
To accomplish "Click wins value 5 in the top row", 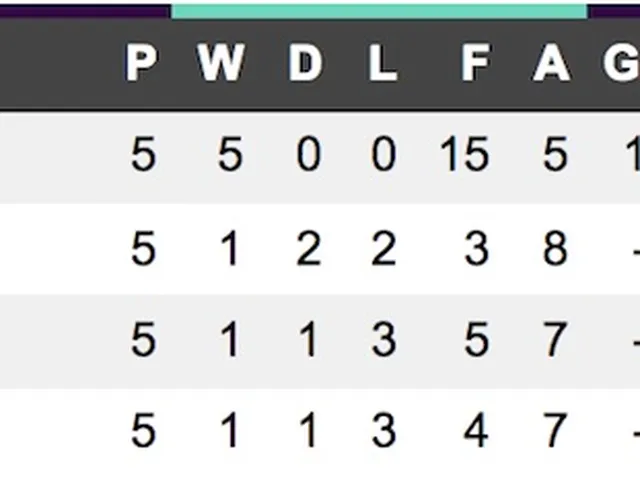I will [x=229, y=156].
